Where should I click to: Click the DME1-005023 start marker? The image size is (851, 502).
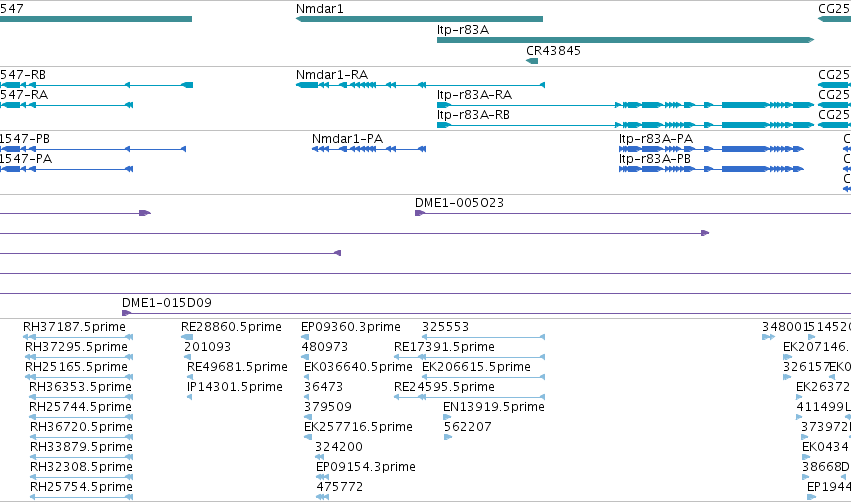420,213
